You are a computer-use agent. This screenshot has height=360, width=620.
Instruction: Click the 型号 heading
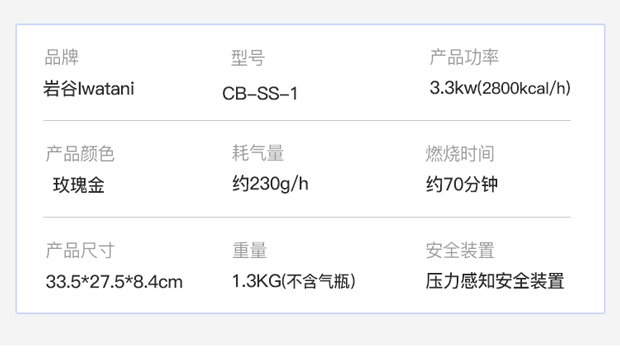pos(248,58)
